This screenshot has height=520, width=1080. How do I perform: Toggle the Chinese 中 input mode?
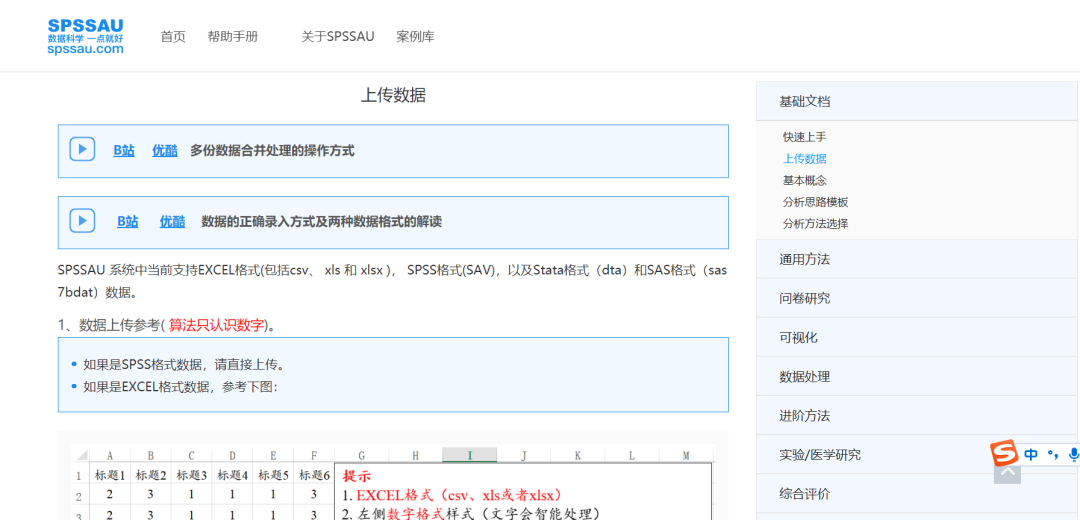pyautogui.click(x=1031, y=454)
